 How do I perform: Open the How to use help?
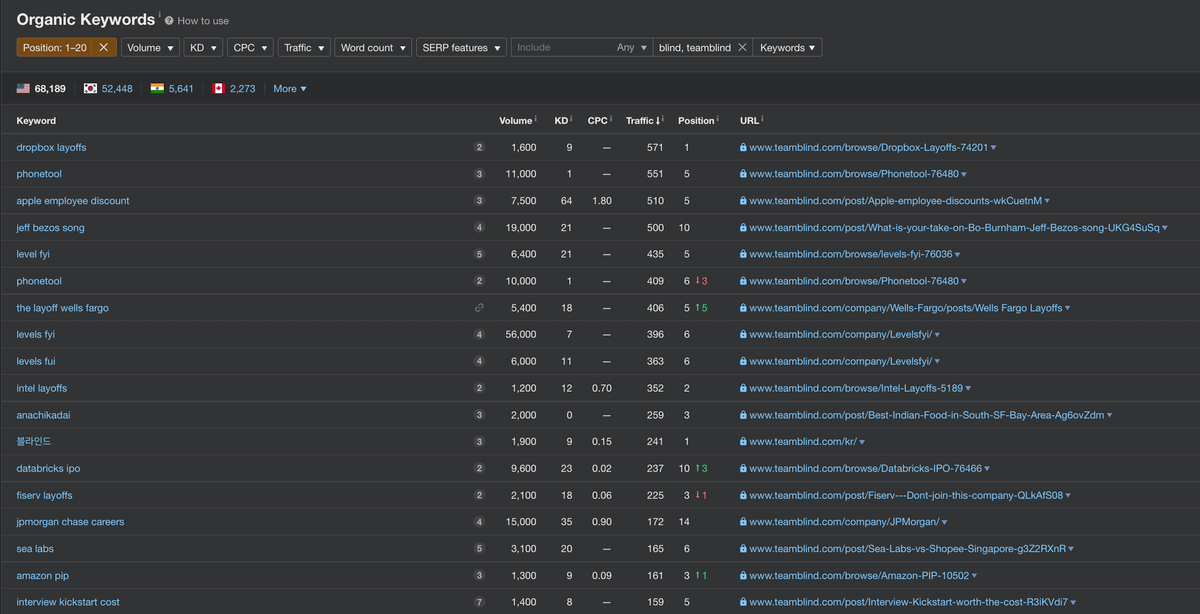point(203,21)
